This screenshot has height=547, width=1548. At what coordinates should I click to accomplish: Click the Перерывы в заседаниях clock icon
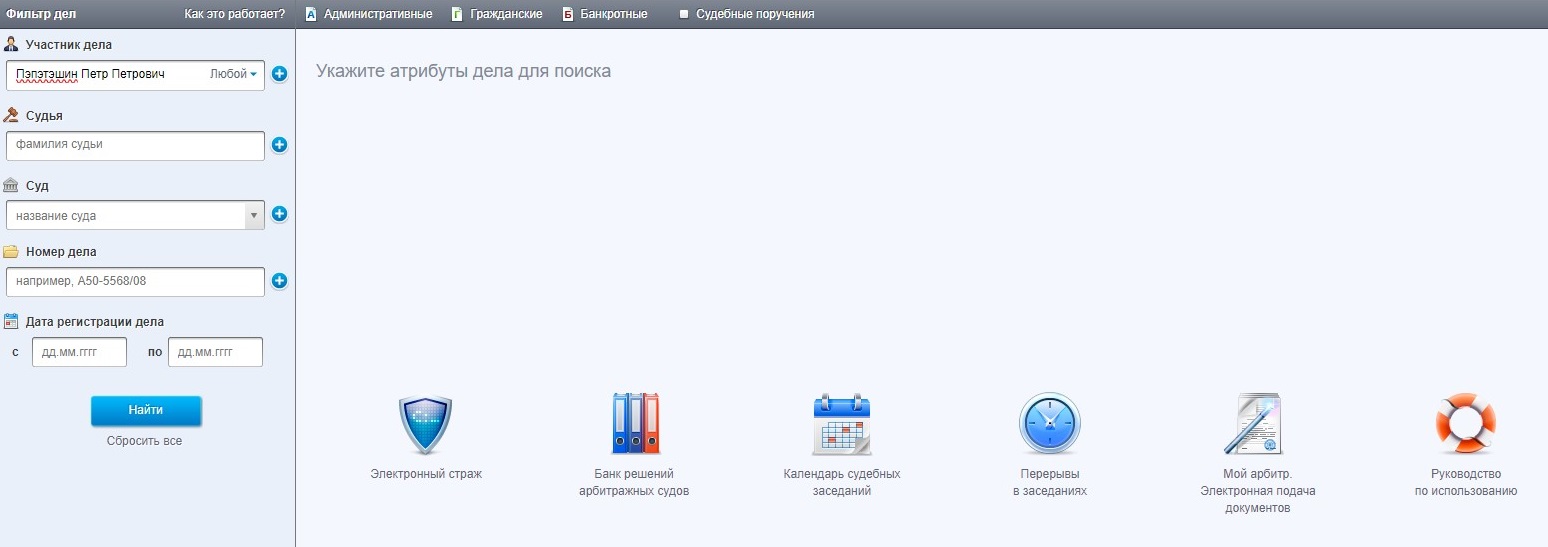1049,424
